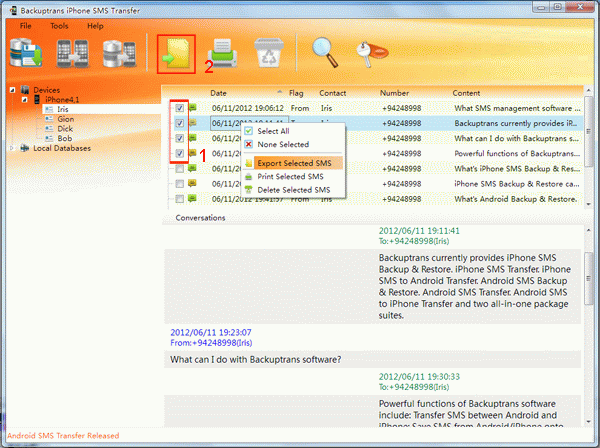
Task: Open the Help menu
Action: [95, 26]
